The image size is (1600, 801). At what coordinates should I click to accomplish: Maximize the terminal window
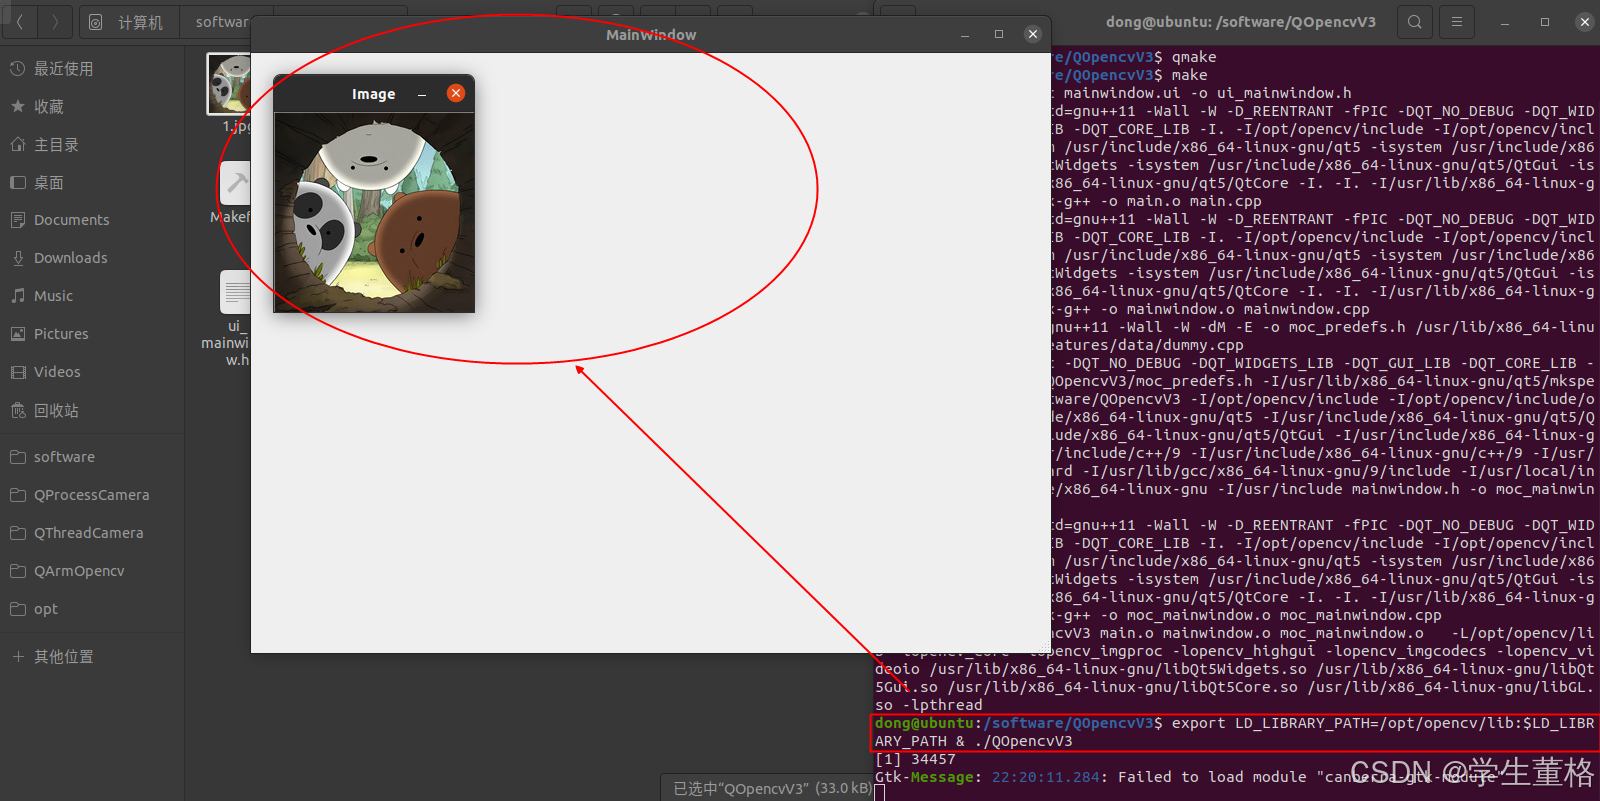[x=1545, y=22]
